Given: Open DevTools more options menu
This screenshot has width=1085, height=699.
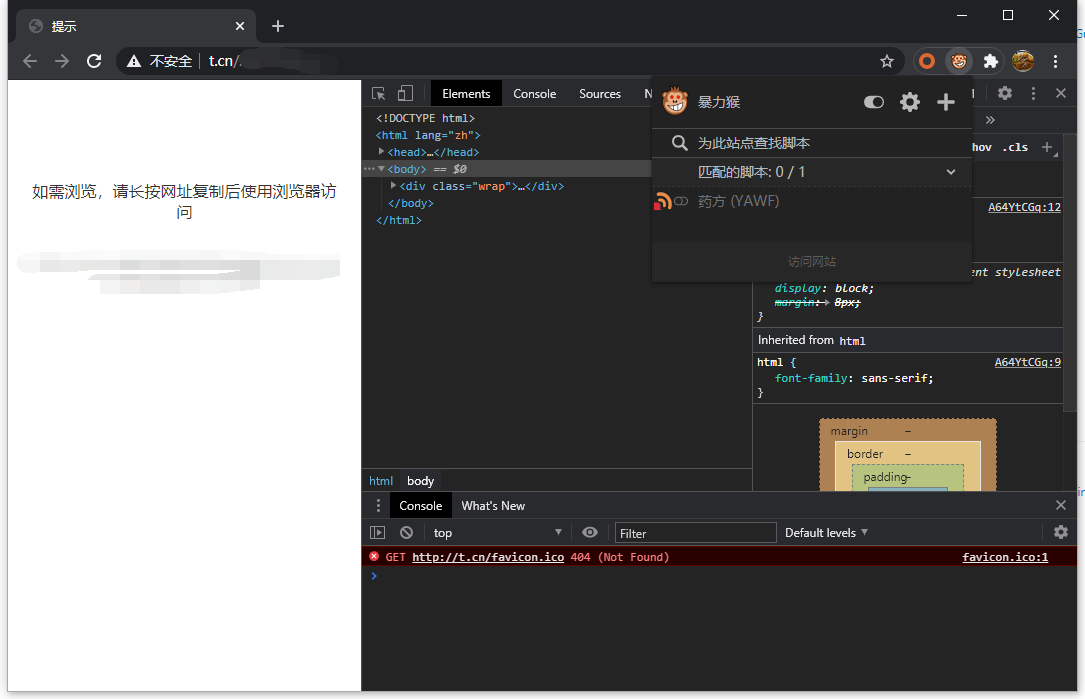Looking at the screenshot, I should 1033,92.
